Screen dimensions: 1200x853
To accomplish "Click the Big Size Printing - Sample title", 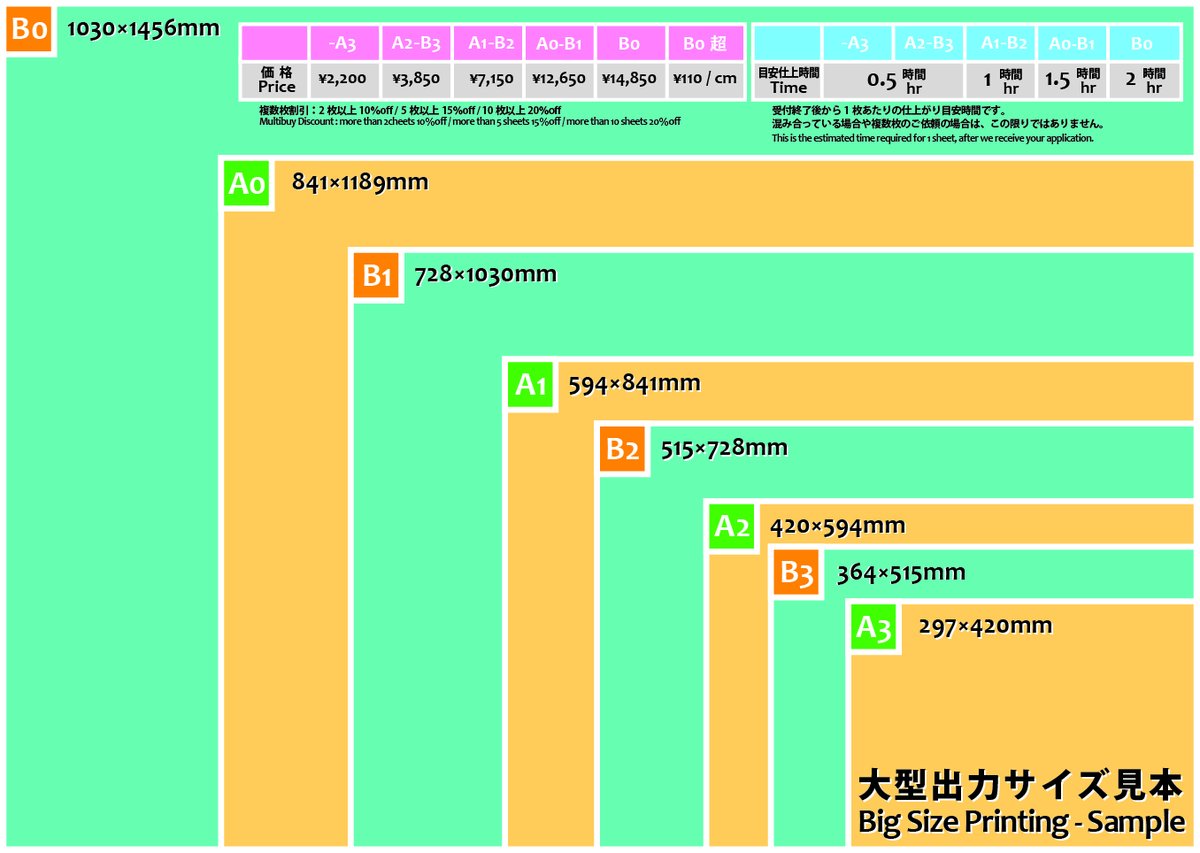I will [x=1021, y=822].
